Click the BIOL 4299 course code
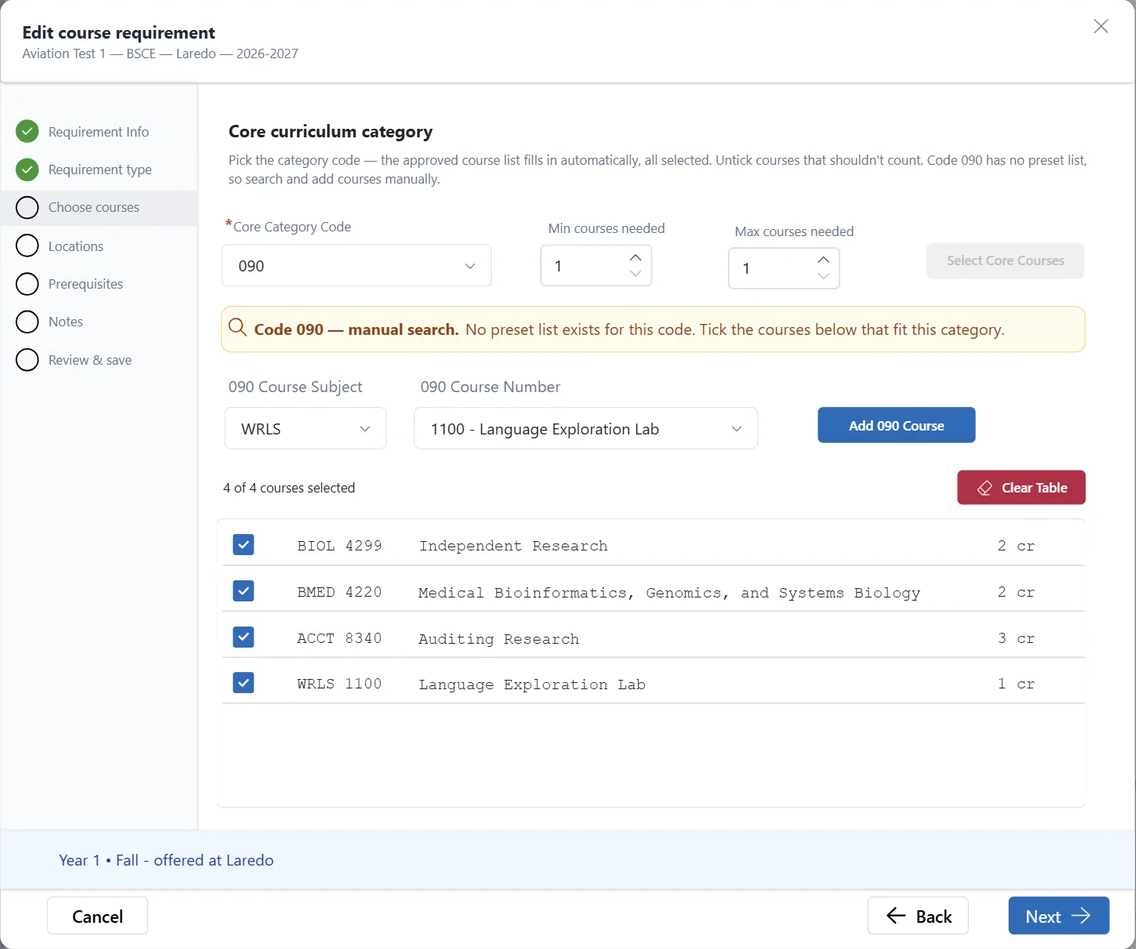 click(339, 545)
